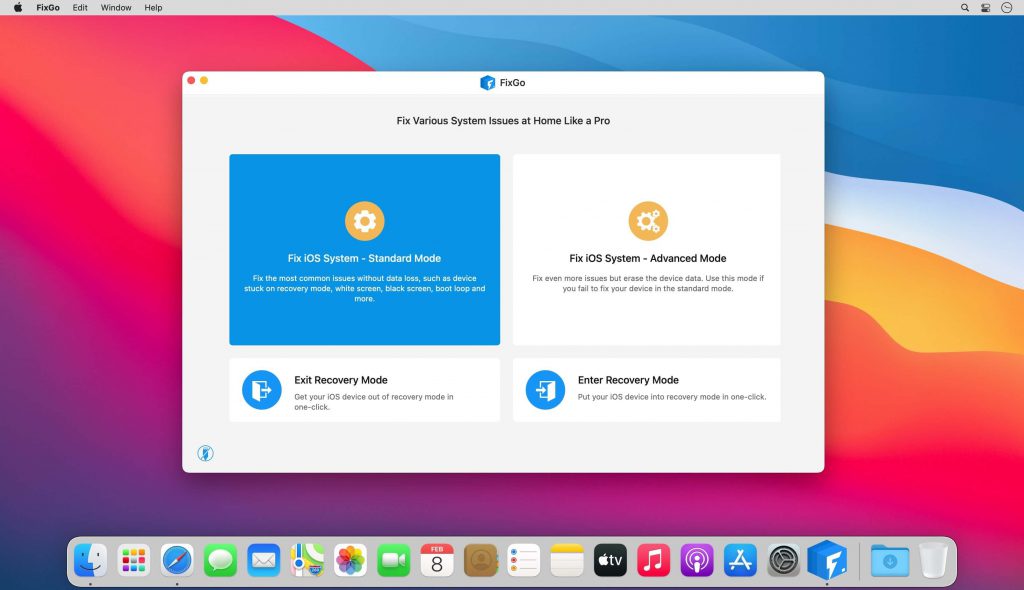Image resolution: width=1024 pixels, height=590 pixels.
Task: Open the Window menu
Action: 115,7
